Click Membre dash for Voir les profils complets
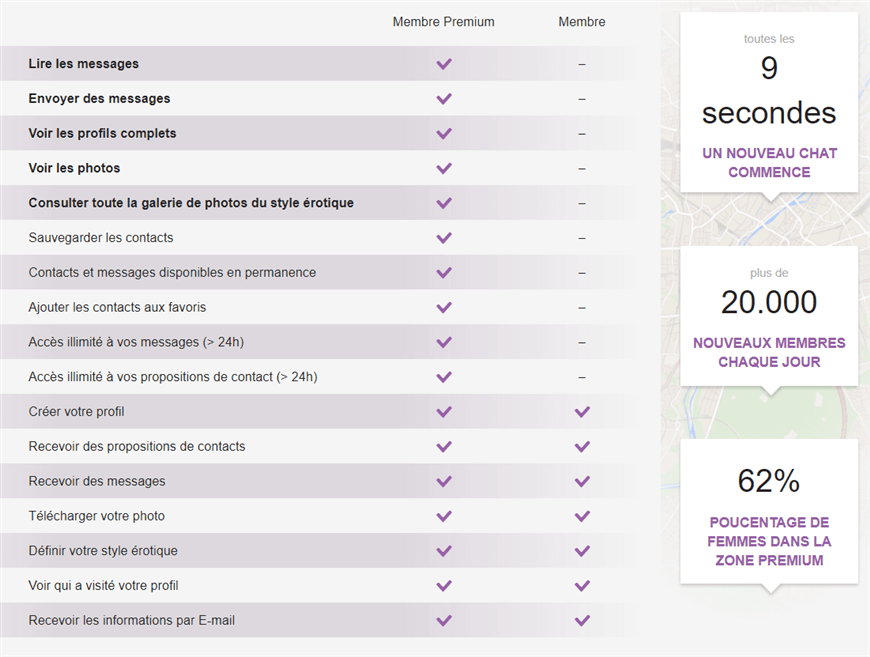This screenshot has height=657, width=870. [582, 134]
